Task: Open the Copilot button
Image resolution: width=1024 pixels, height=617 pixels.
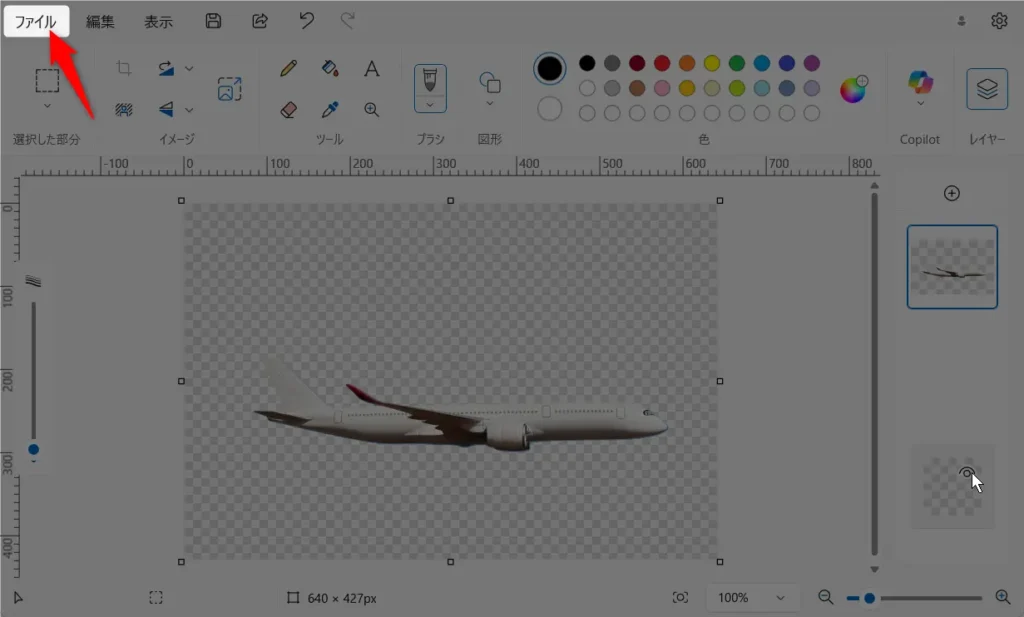Action: coord(920,82)
